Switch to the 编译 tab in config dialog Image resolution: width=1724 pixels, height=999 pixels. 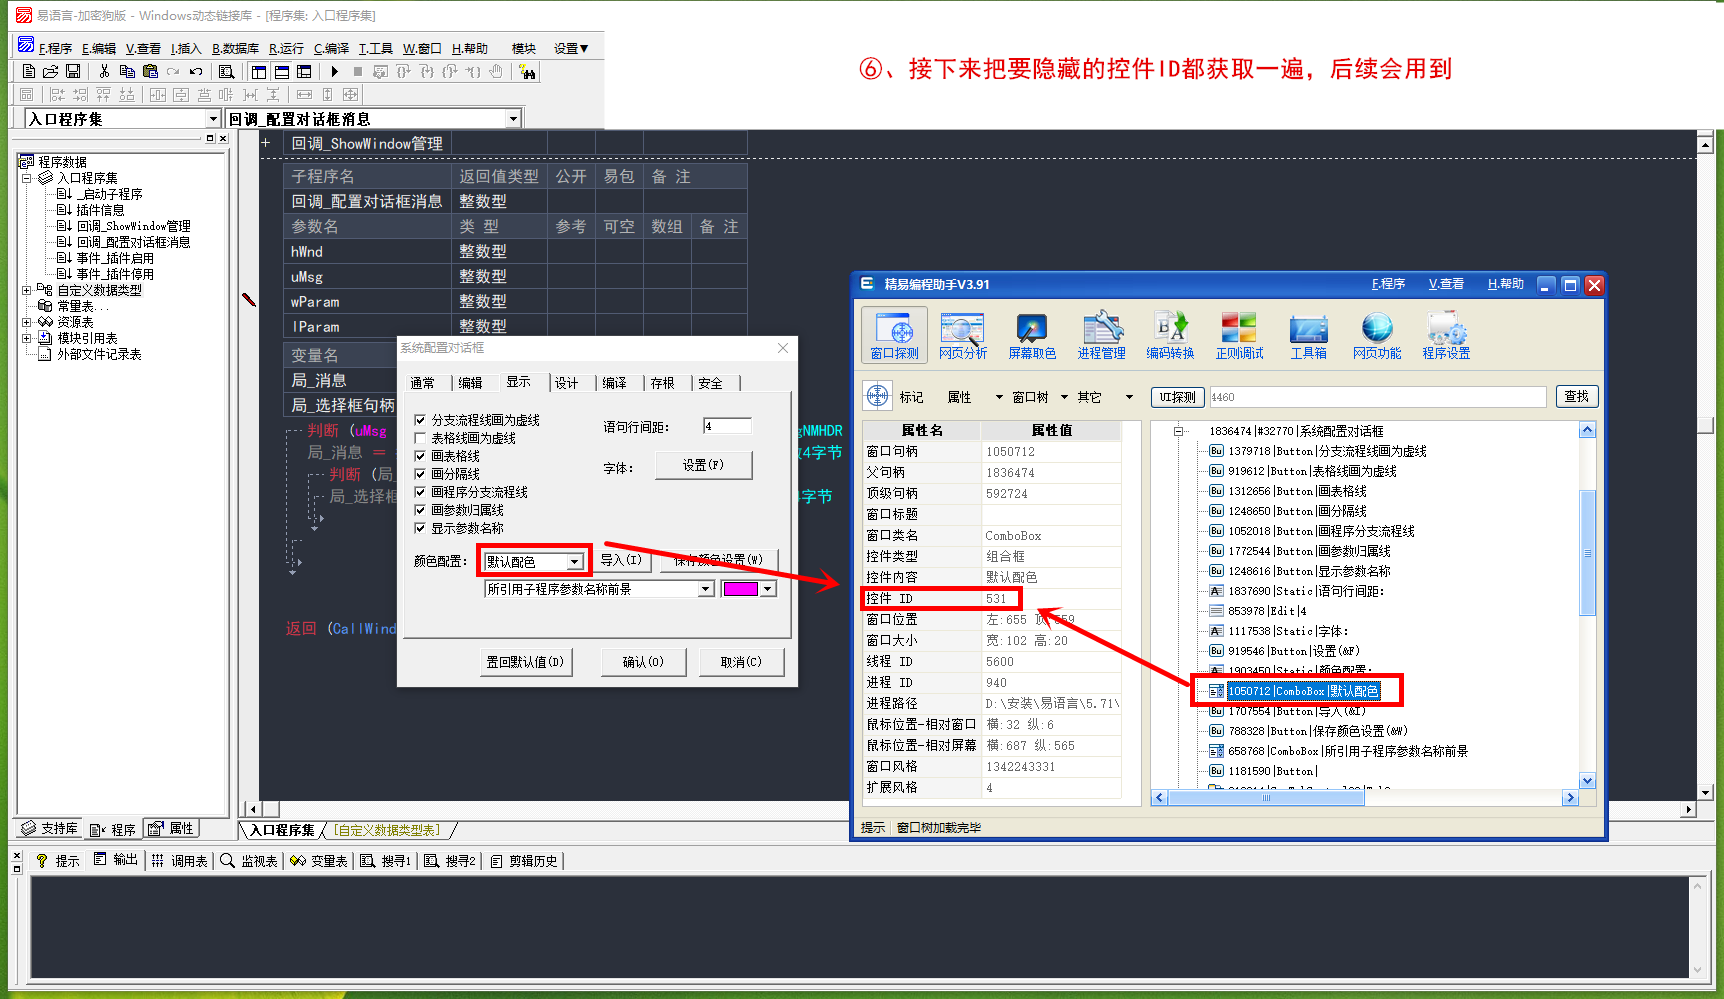pyautogui.click(x=614, y=383)
